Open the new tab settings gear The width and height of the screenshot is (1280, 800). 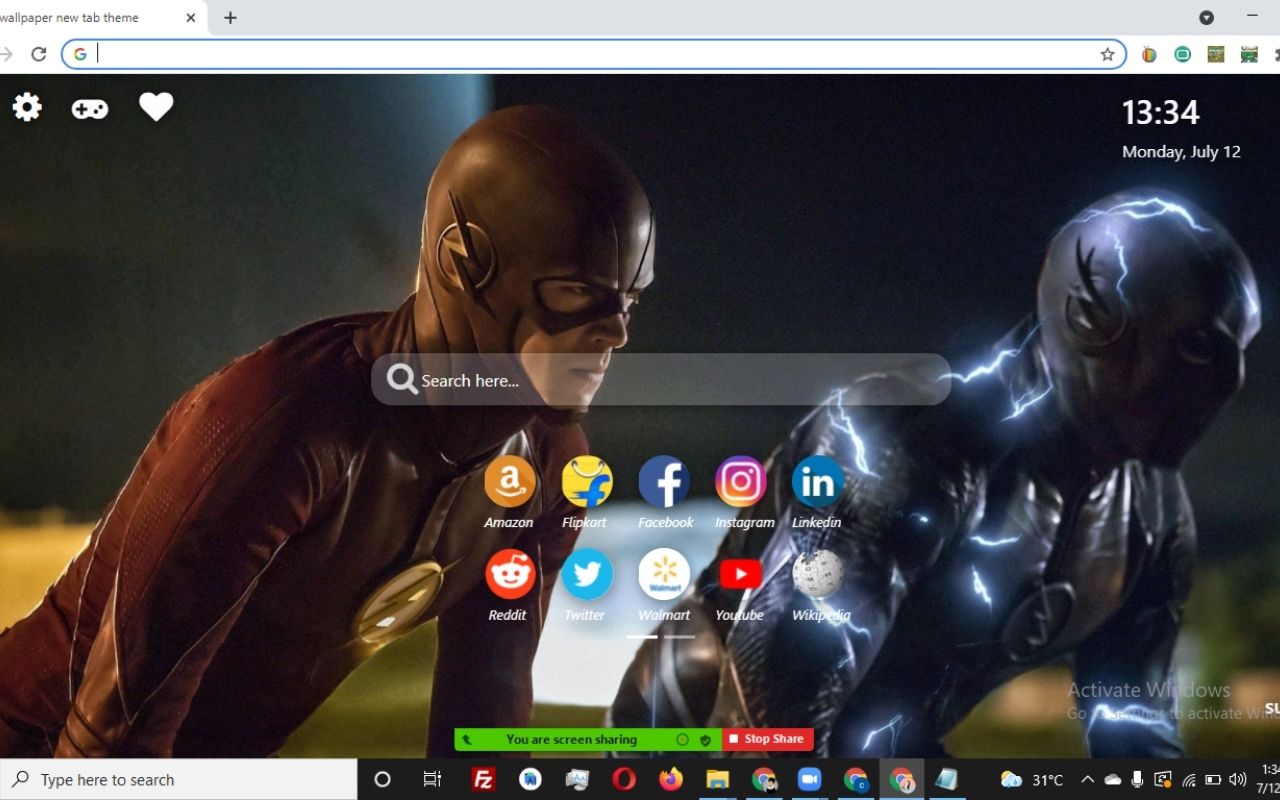pos(27,107)
